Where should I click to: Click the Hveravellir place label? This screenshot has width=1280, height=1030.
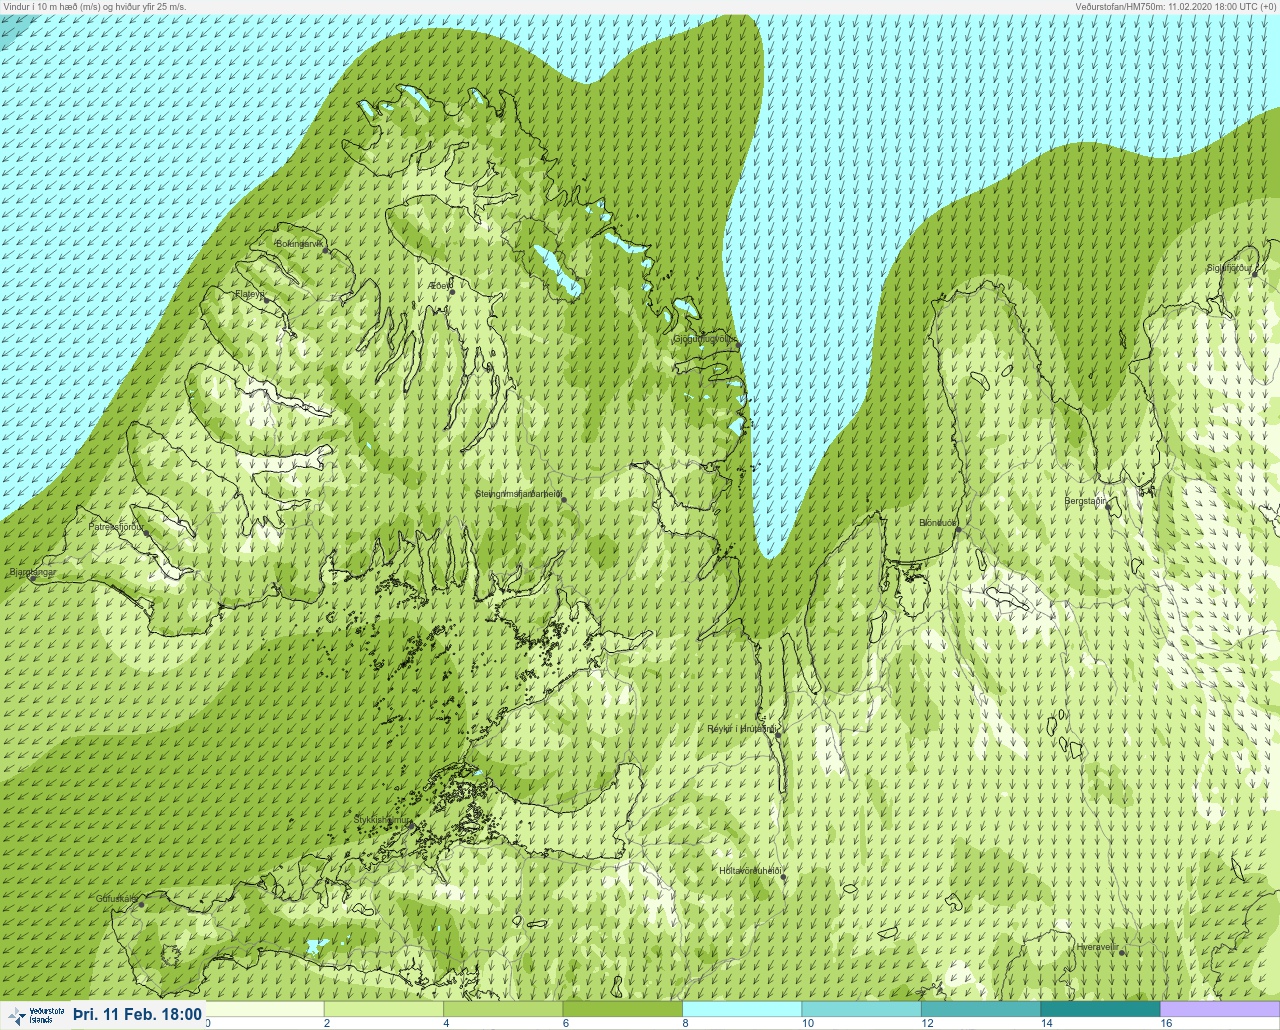(x=1098, y=946)
